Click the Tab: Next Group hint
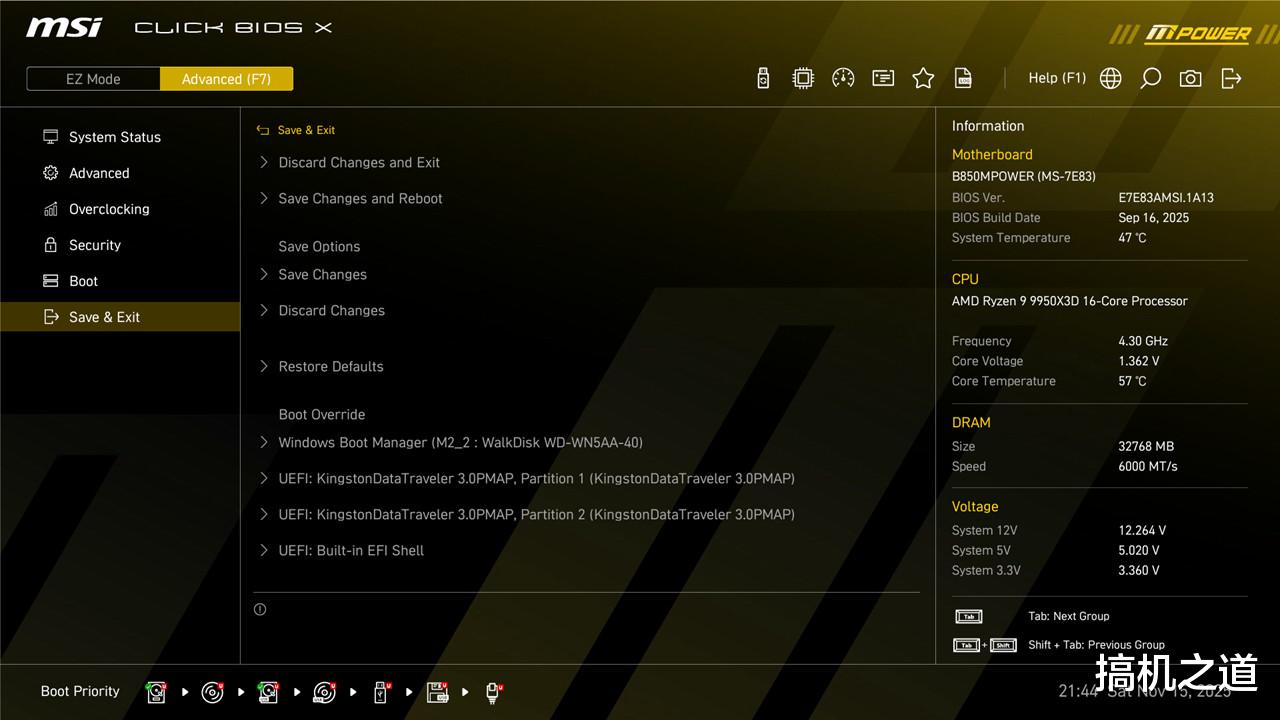1280x720 pixels. click(1068, 616)
